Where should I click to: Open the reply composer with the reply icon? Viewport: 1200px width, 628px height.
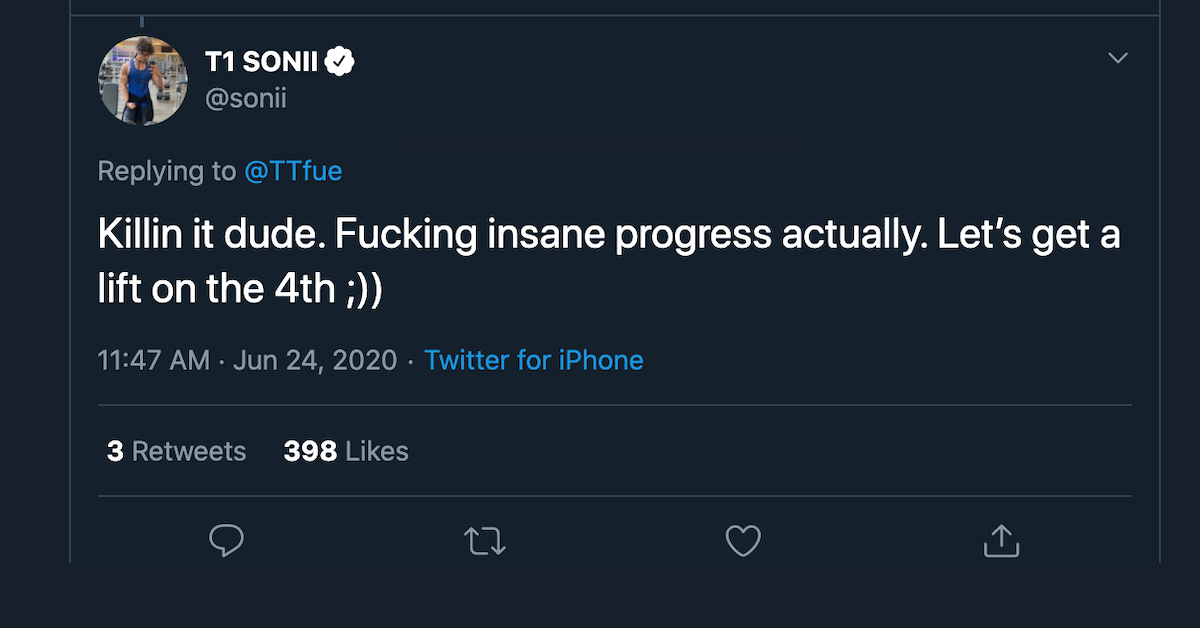click(226, 540)
